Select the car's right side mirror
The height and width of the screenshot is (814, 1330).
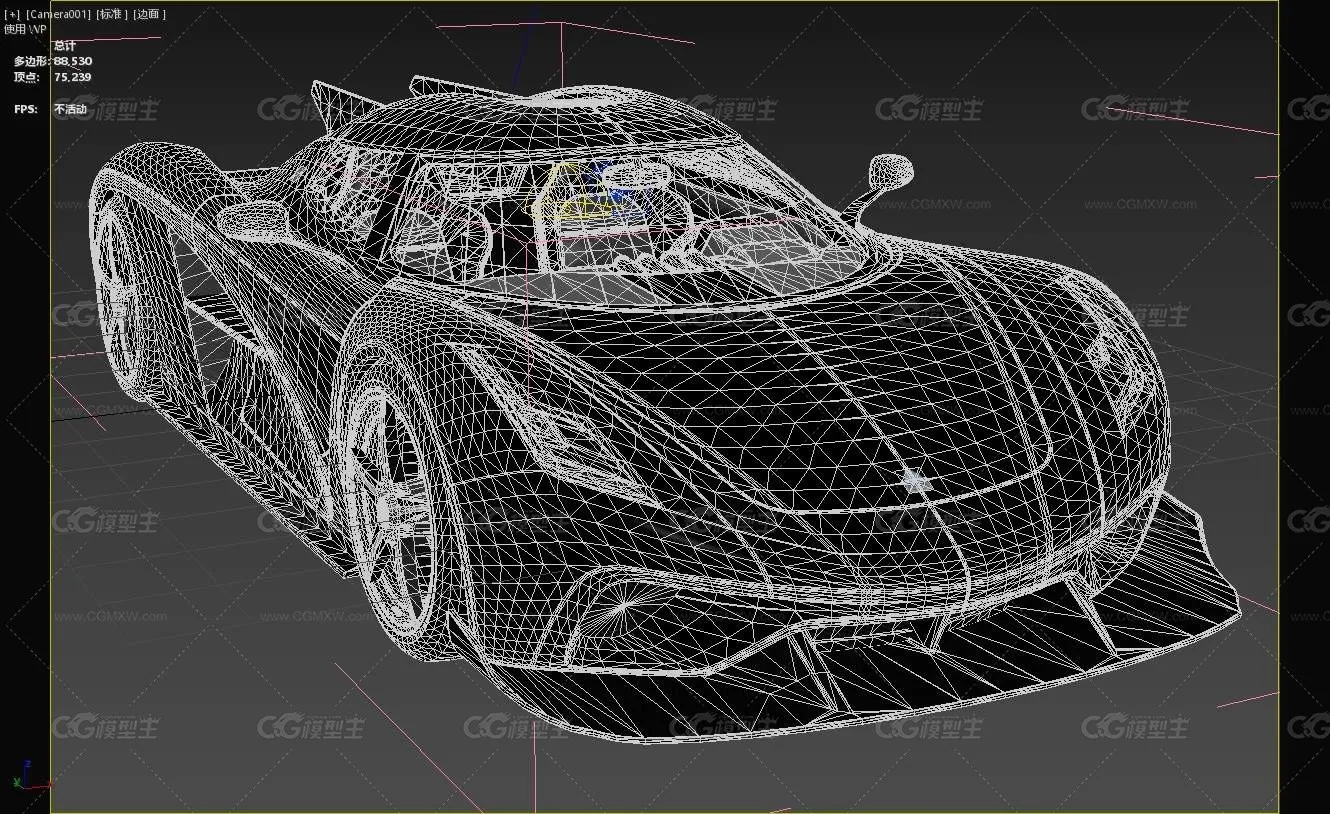click(886, 174)
